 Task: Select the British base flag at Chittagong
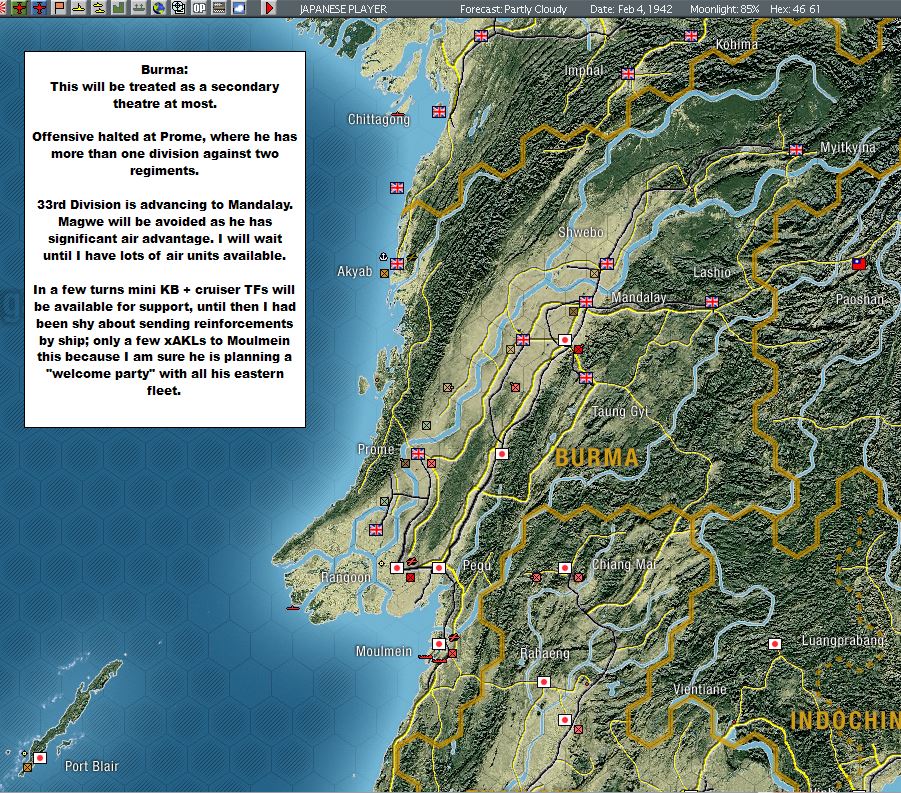coord(439,111)
